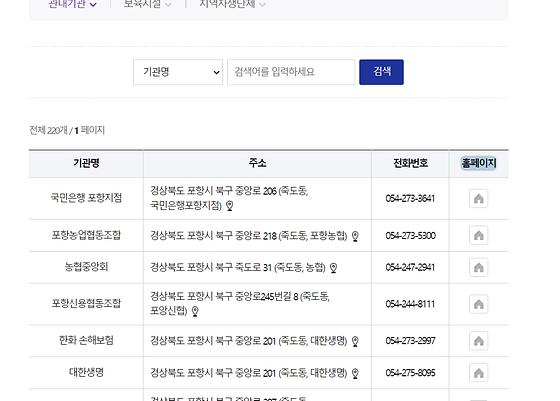Screen dimensions: 560x401
Task: Open the 기관명 search type dropdown
Action: tap(178, 72)
